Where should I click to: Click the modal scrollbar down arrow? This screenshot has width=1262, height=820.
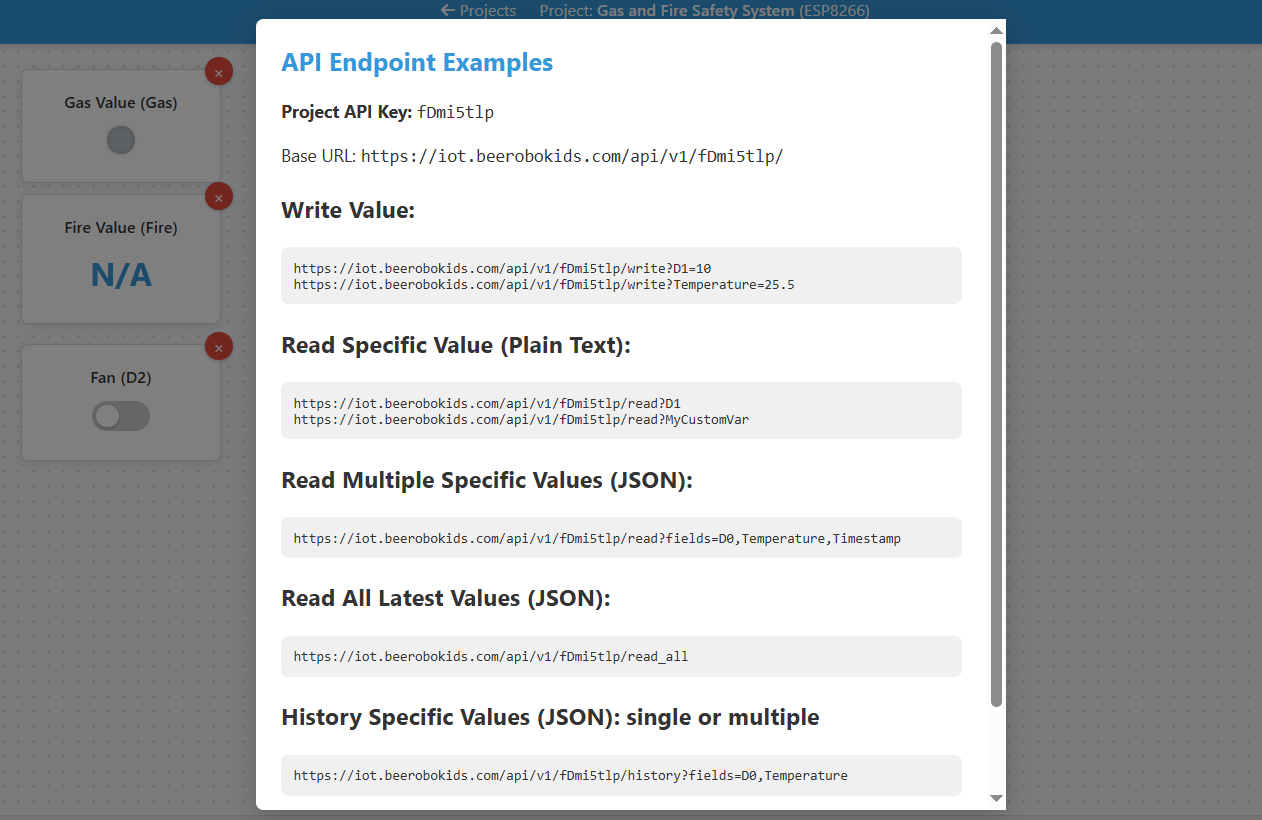996,797
